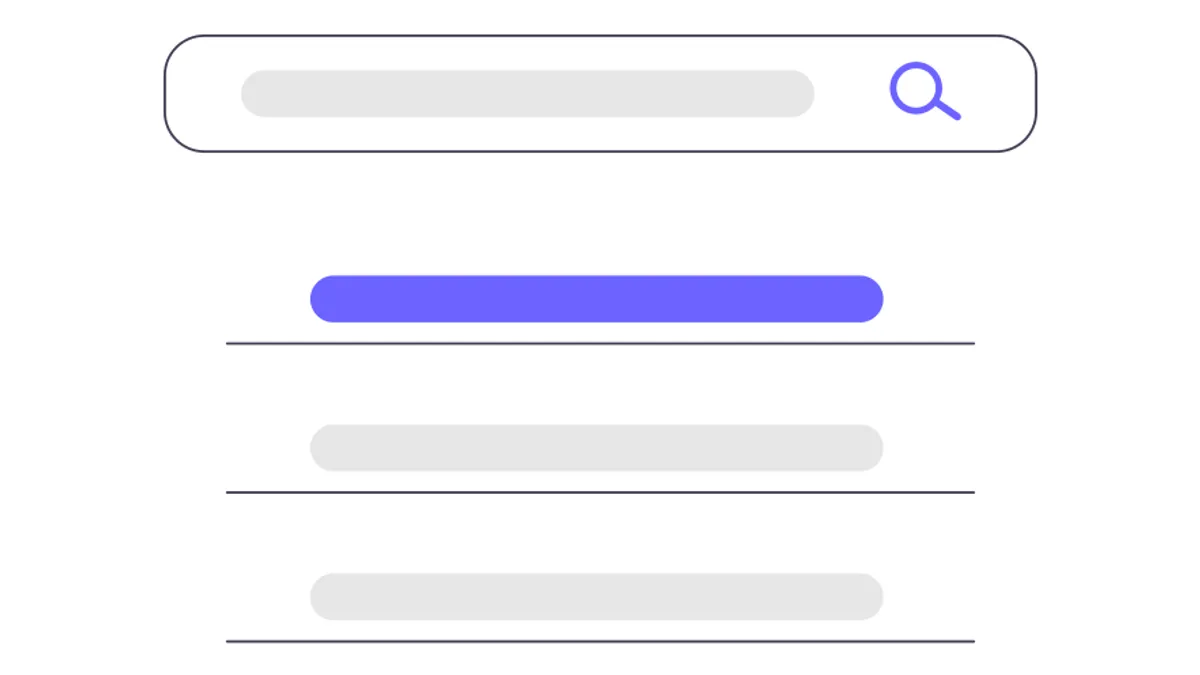Open the middle gray search result
This screenshot has height=675, width=1200.
597,448
